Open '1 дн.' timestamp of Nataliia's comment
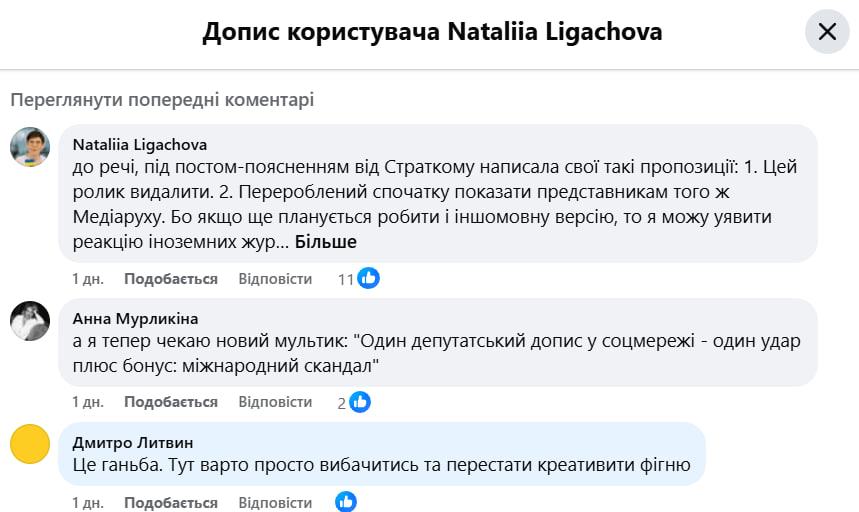Viewport: 859px width, 512px height. click(88, 279)
